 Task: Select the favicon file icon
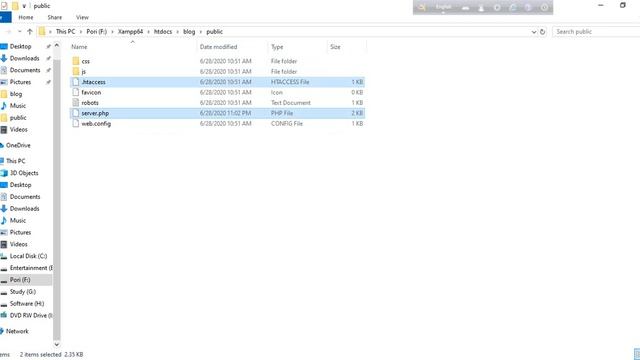pos(76,92)
